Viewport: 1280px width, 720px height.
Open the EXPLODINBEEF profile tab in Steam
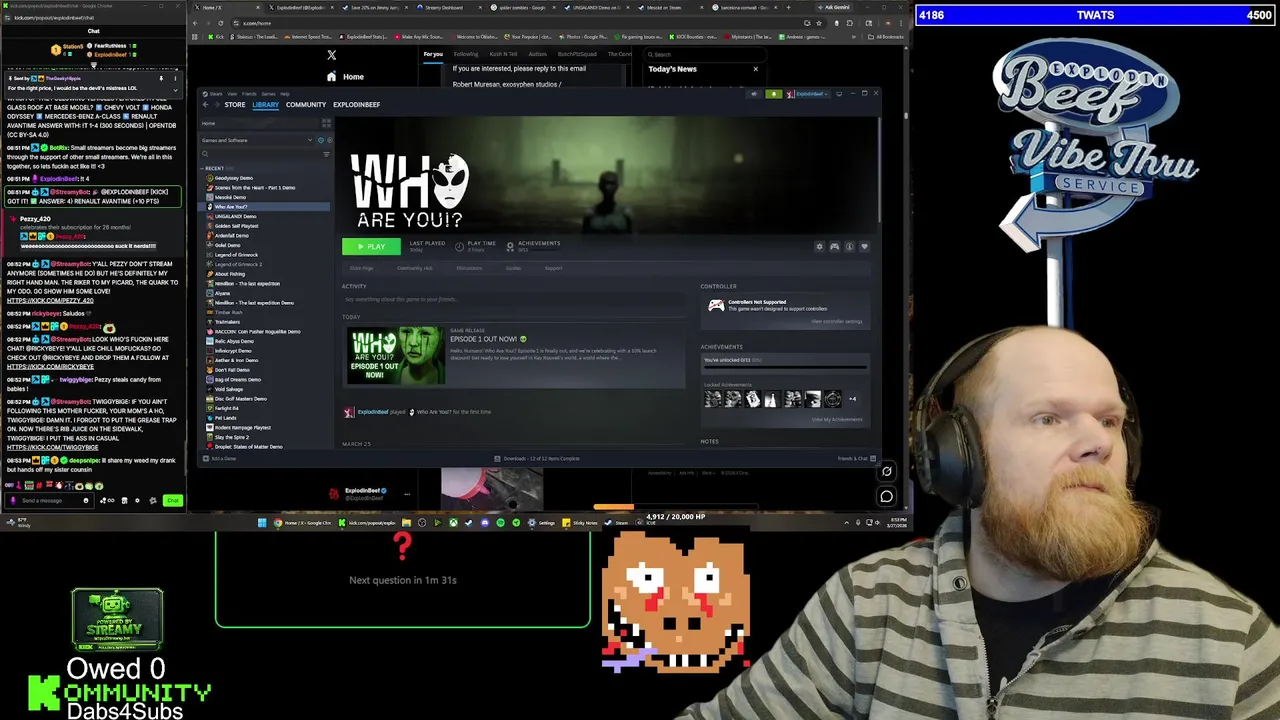[x=357, y=104]
